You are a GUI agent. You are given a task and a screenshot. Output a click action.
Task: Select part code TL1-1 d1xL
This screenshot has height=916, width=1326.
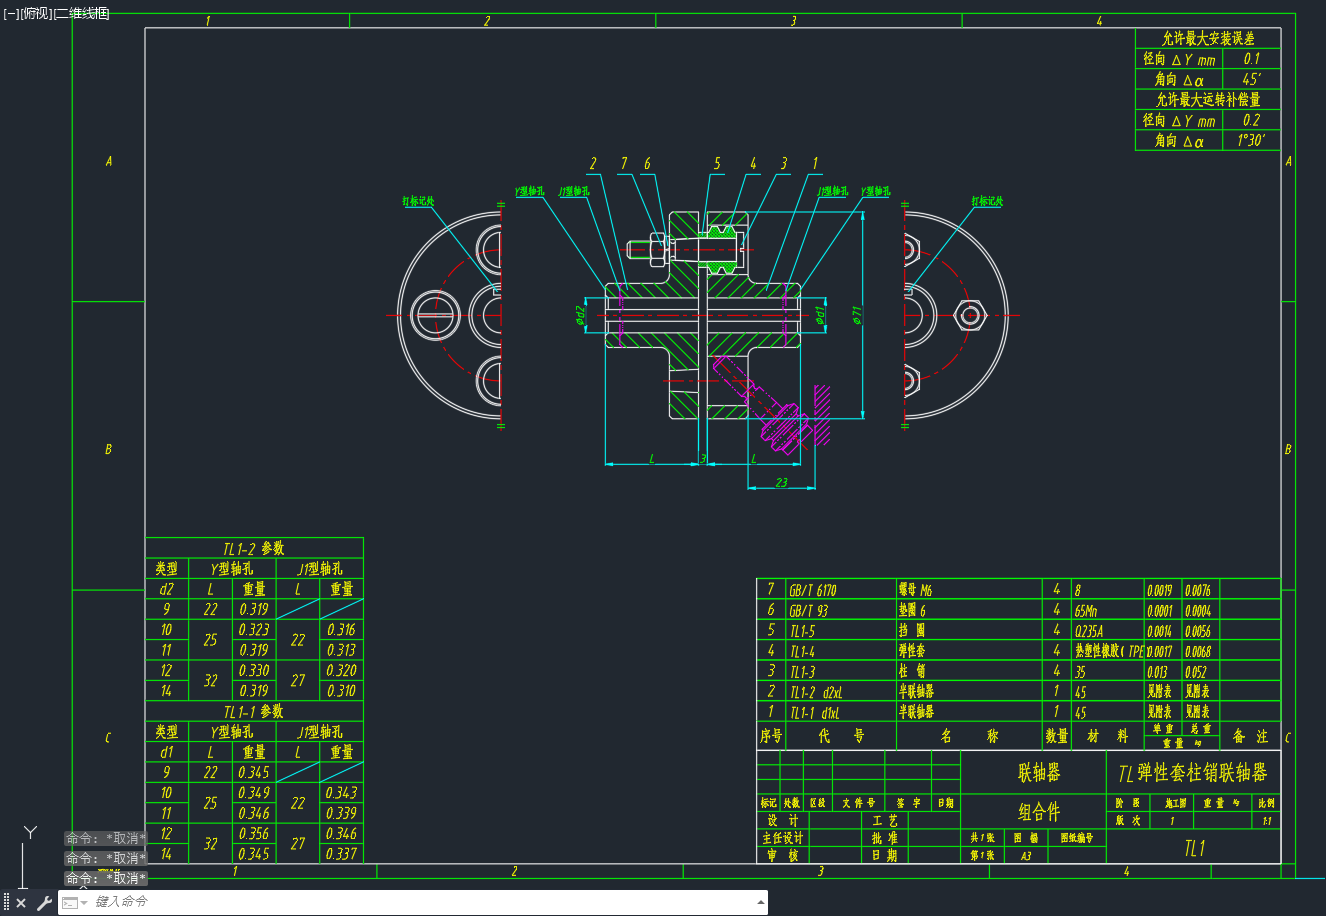tap(815, 713)
